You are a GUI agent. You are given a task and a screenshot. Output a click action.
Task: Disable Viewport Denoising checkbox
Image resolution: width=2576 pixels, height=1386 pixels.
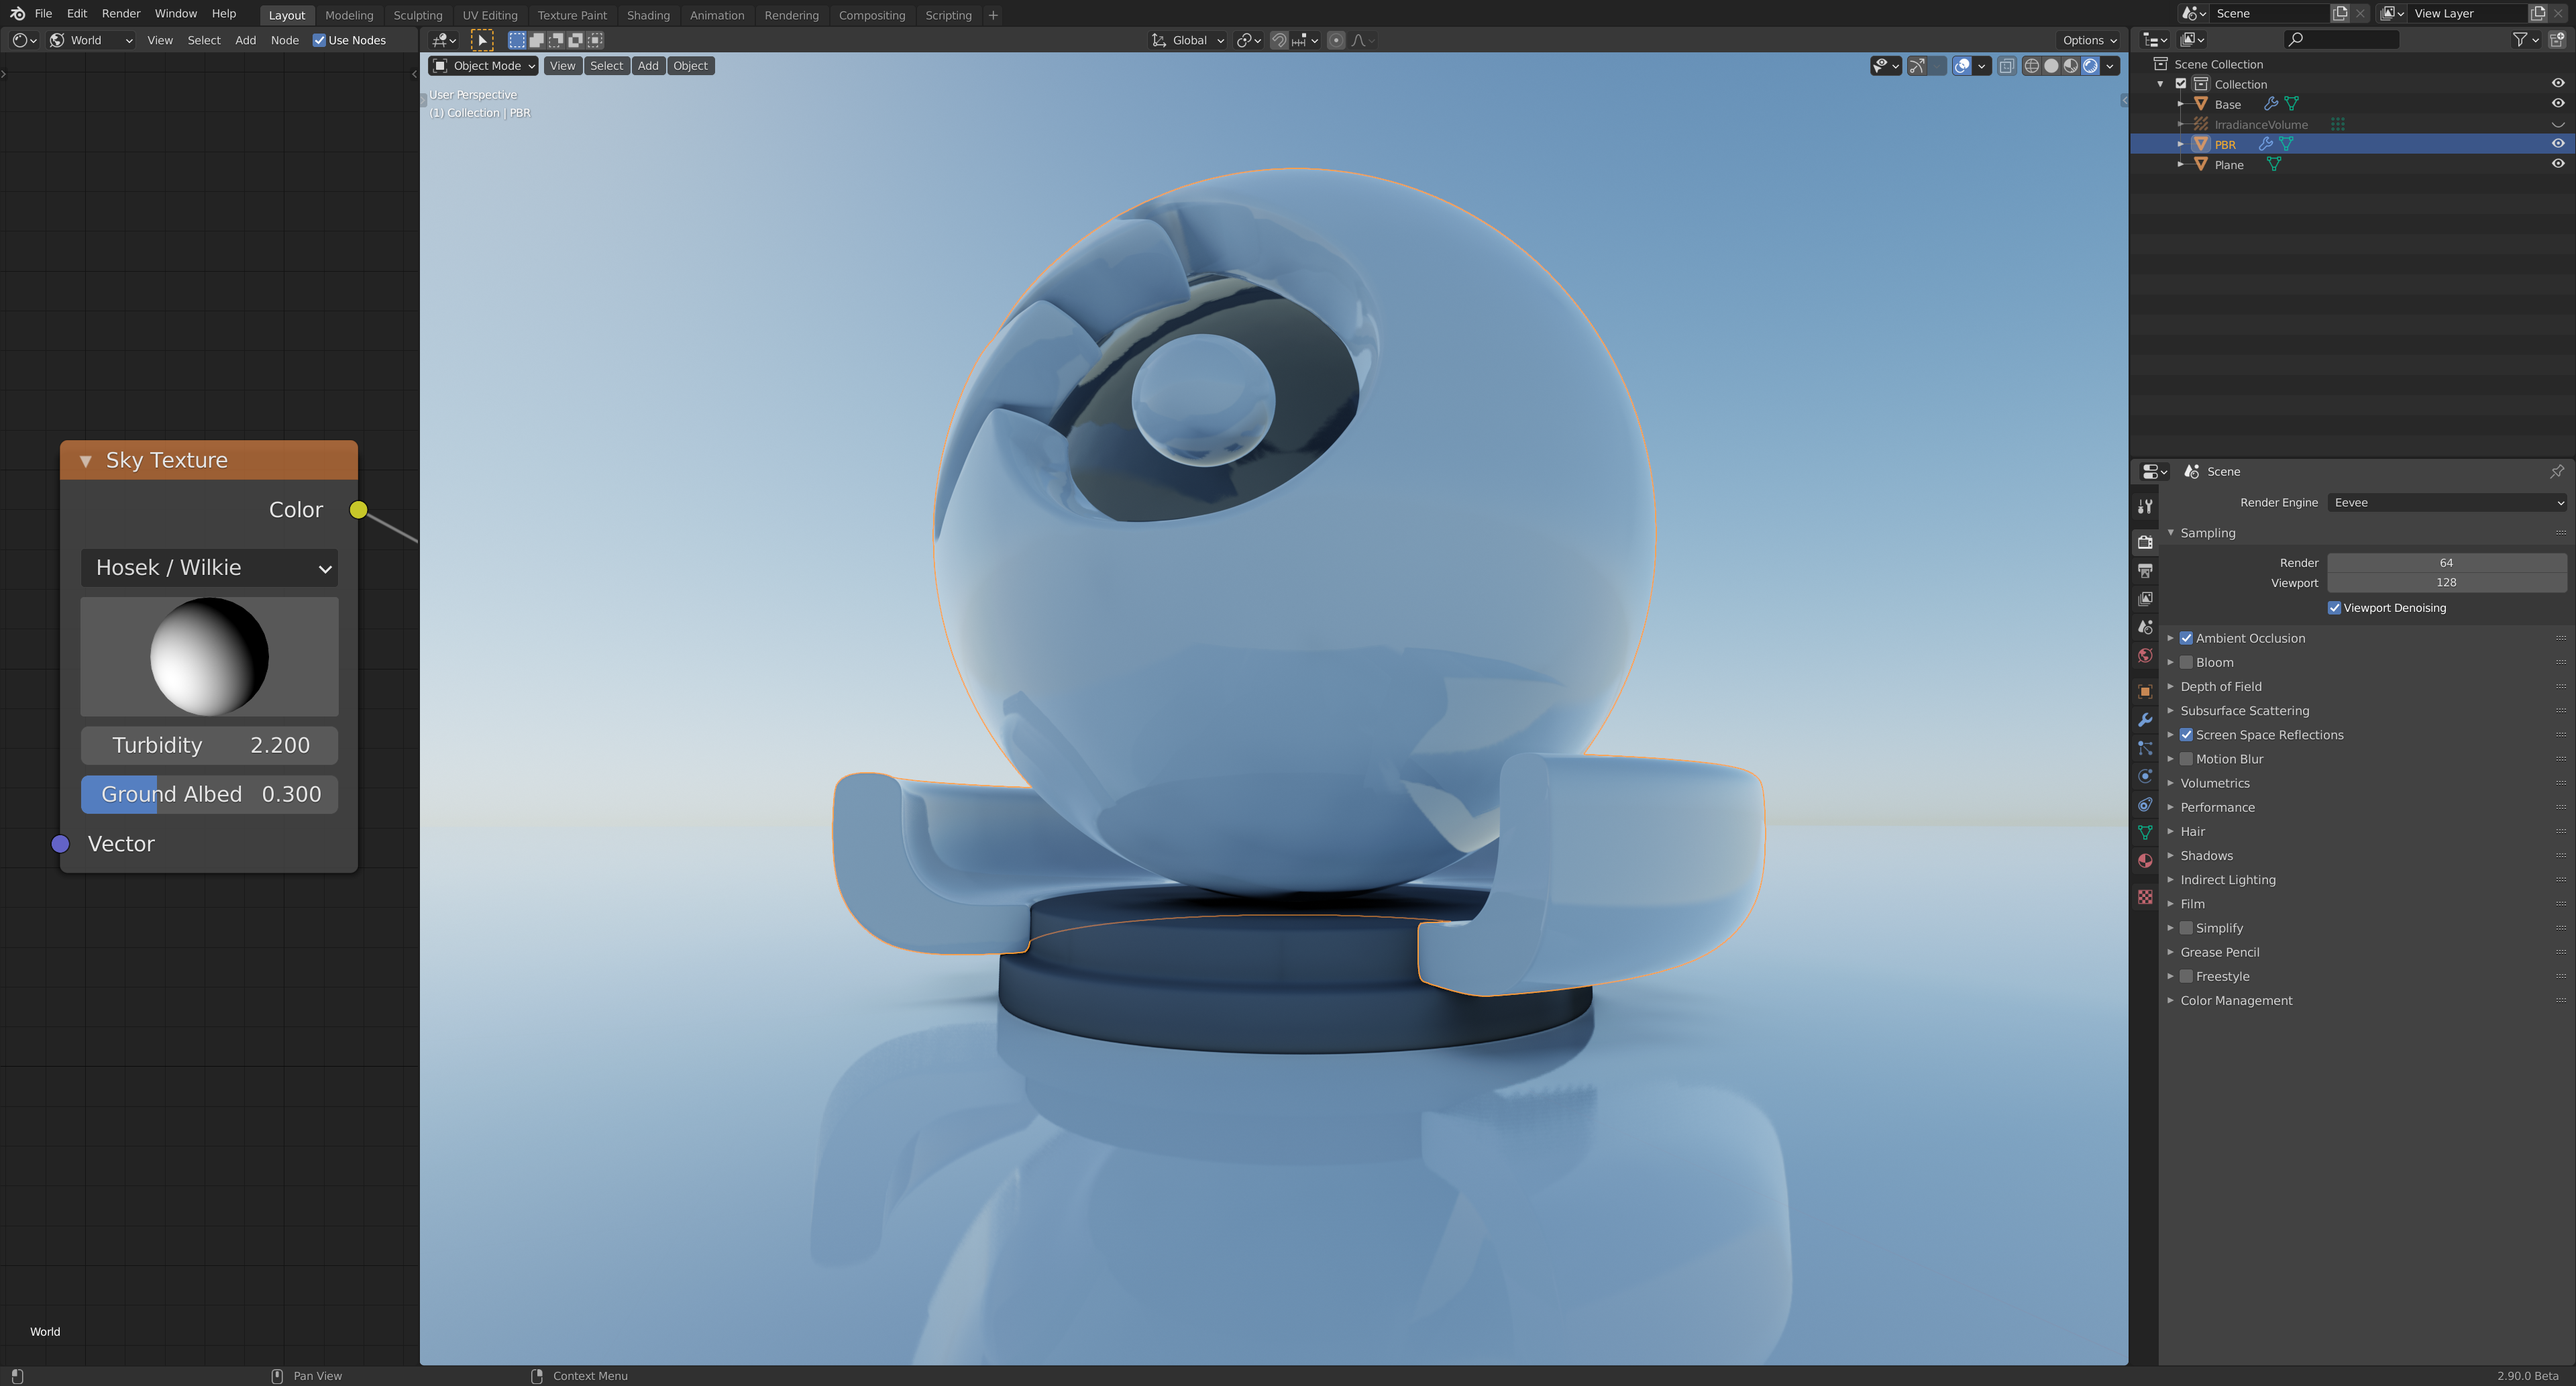click(x=2334, y=608)
